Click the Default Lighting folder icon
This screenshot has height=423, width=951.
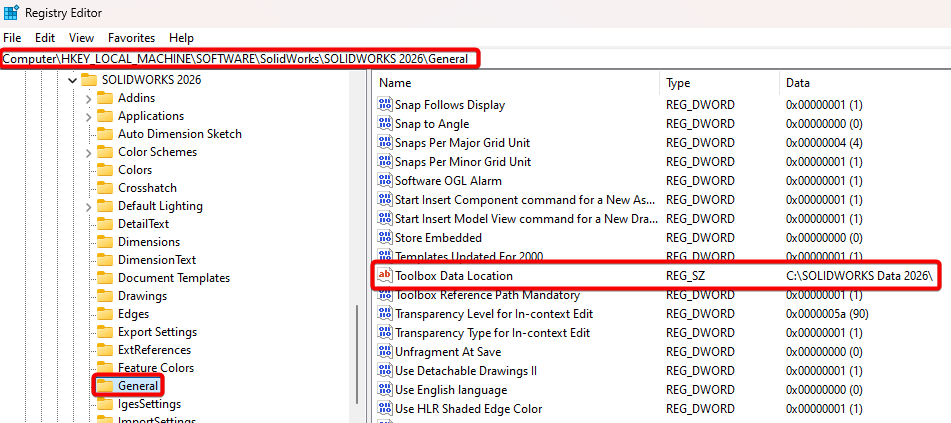pyautogui.click(x=105, y=206)
